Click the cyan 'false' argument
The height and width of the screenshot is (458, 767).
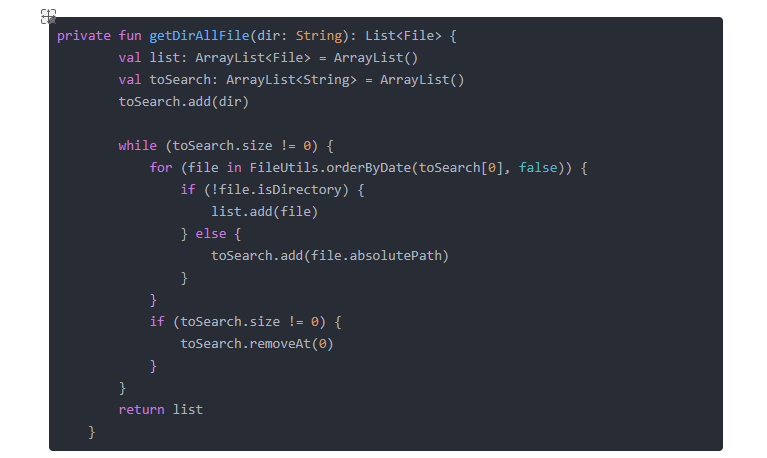click(538, 168)
